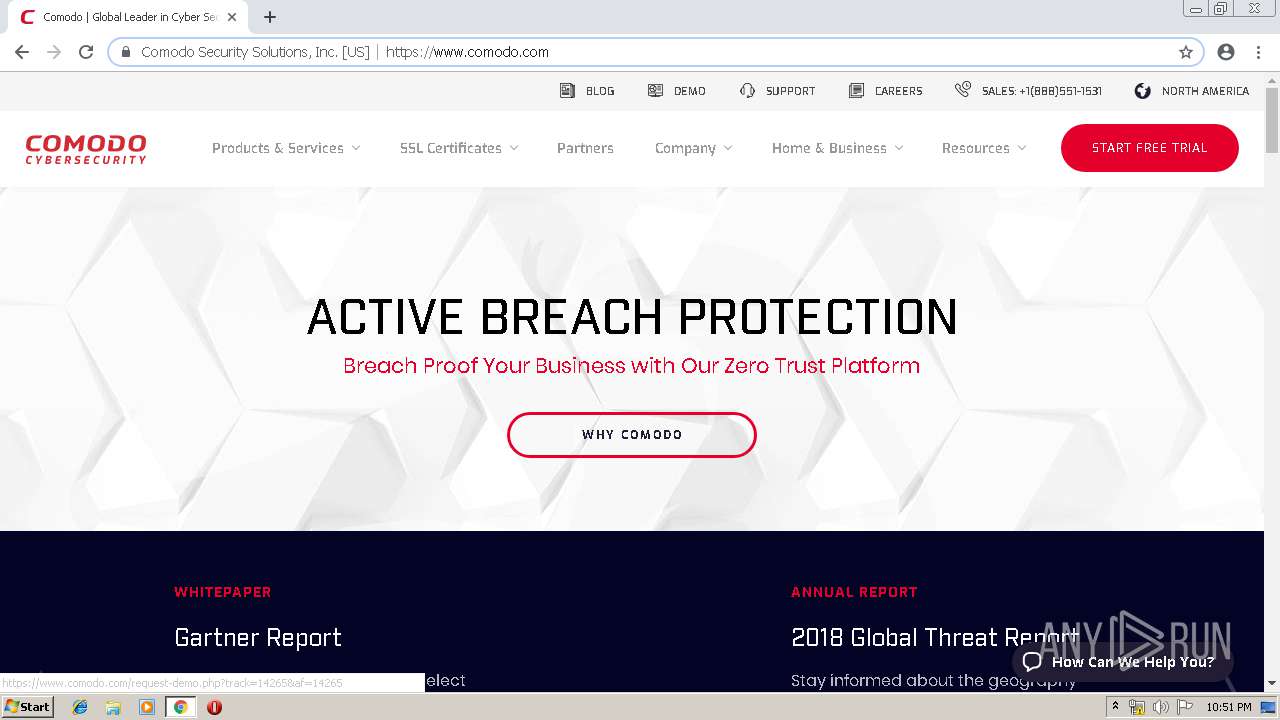
Task: Click the secure padlock icon in the address bar
Action: tap(126, 52)
